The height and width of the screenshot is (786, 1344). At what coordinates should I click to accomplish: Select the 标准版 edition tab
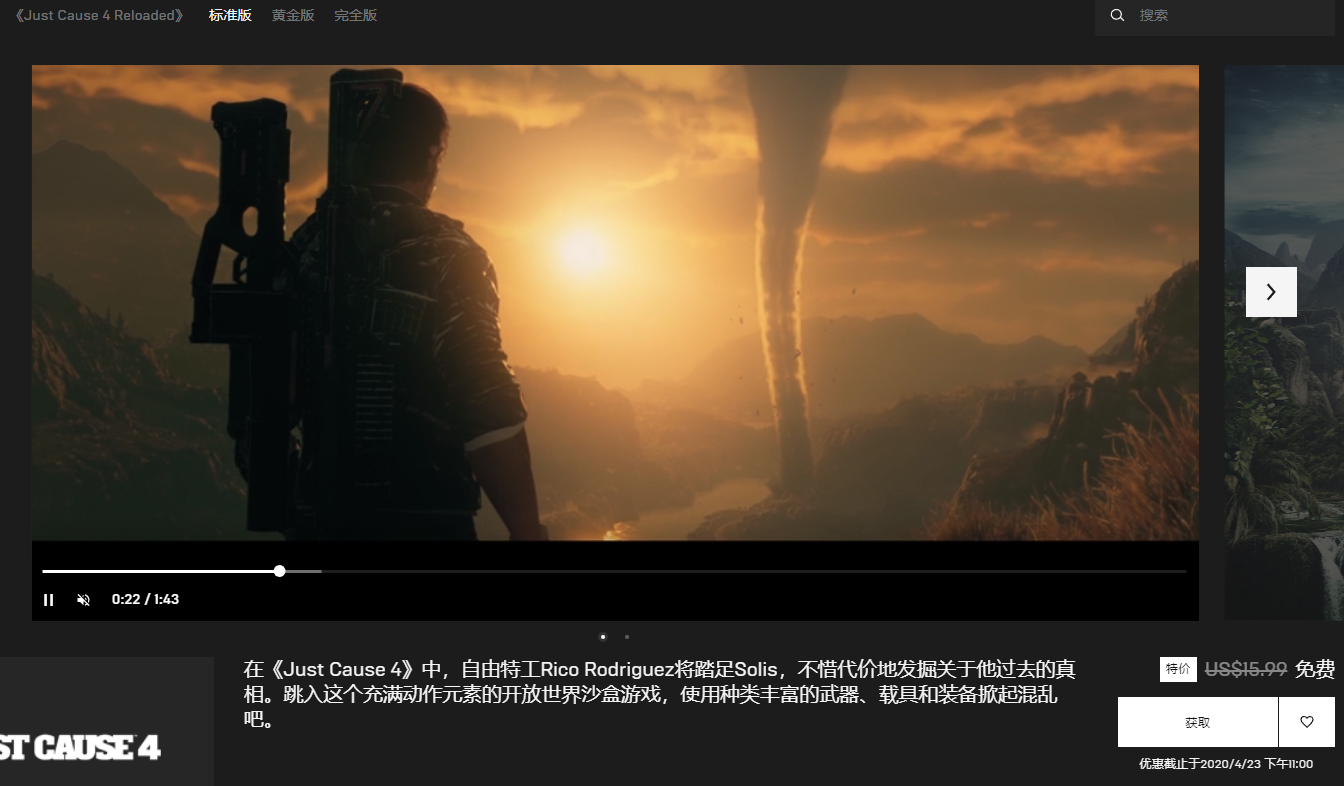click(230, 16)
